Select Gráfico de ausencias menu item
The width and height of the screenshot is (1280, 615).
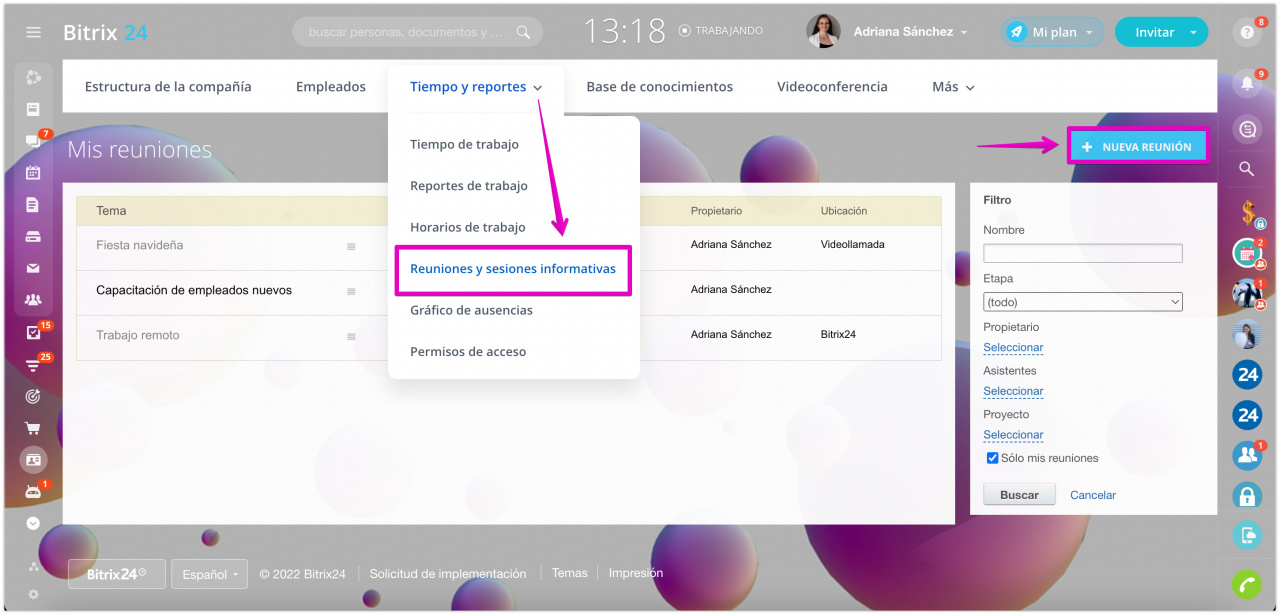(x=471, y=310)
